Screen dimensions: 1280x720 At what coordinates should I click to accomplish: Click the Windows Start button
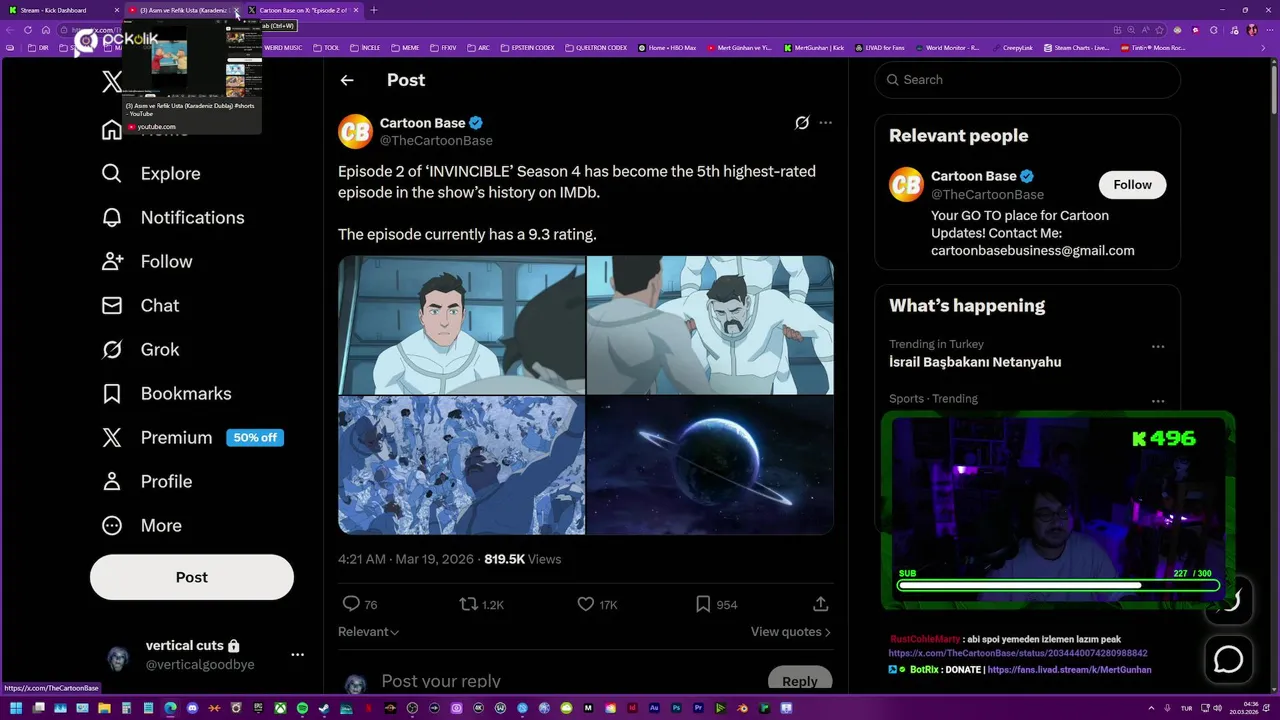click(16, 708)
